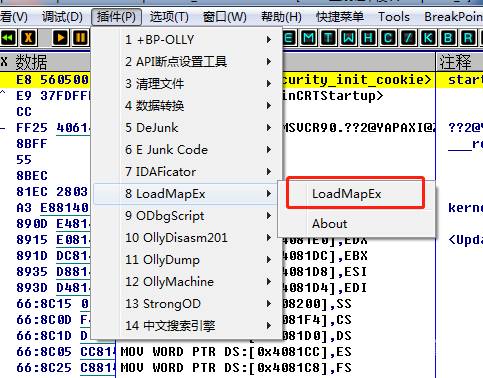483x378 pixels.
Task: Open the 帮助(H) help menu
Action: 281,17
